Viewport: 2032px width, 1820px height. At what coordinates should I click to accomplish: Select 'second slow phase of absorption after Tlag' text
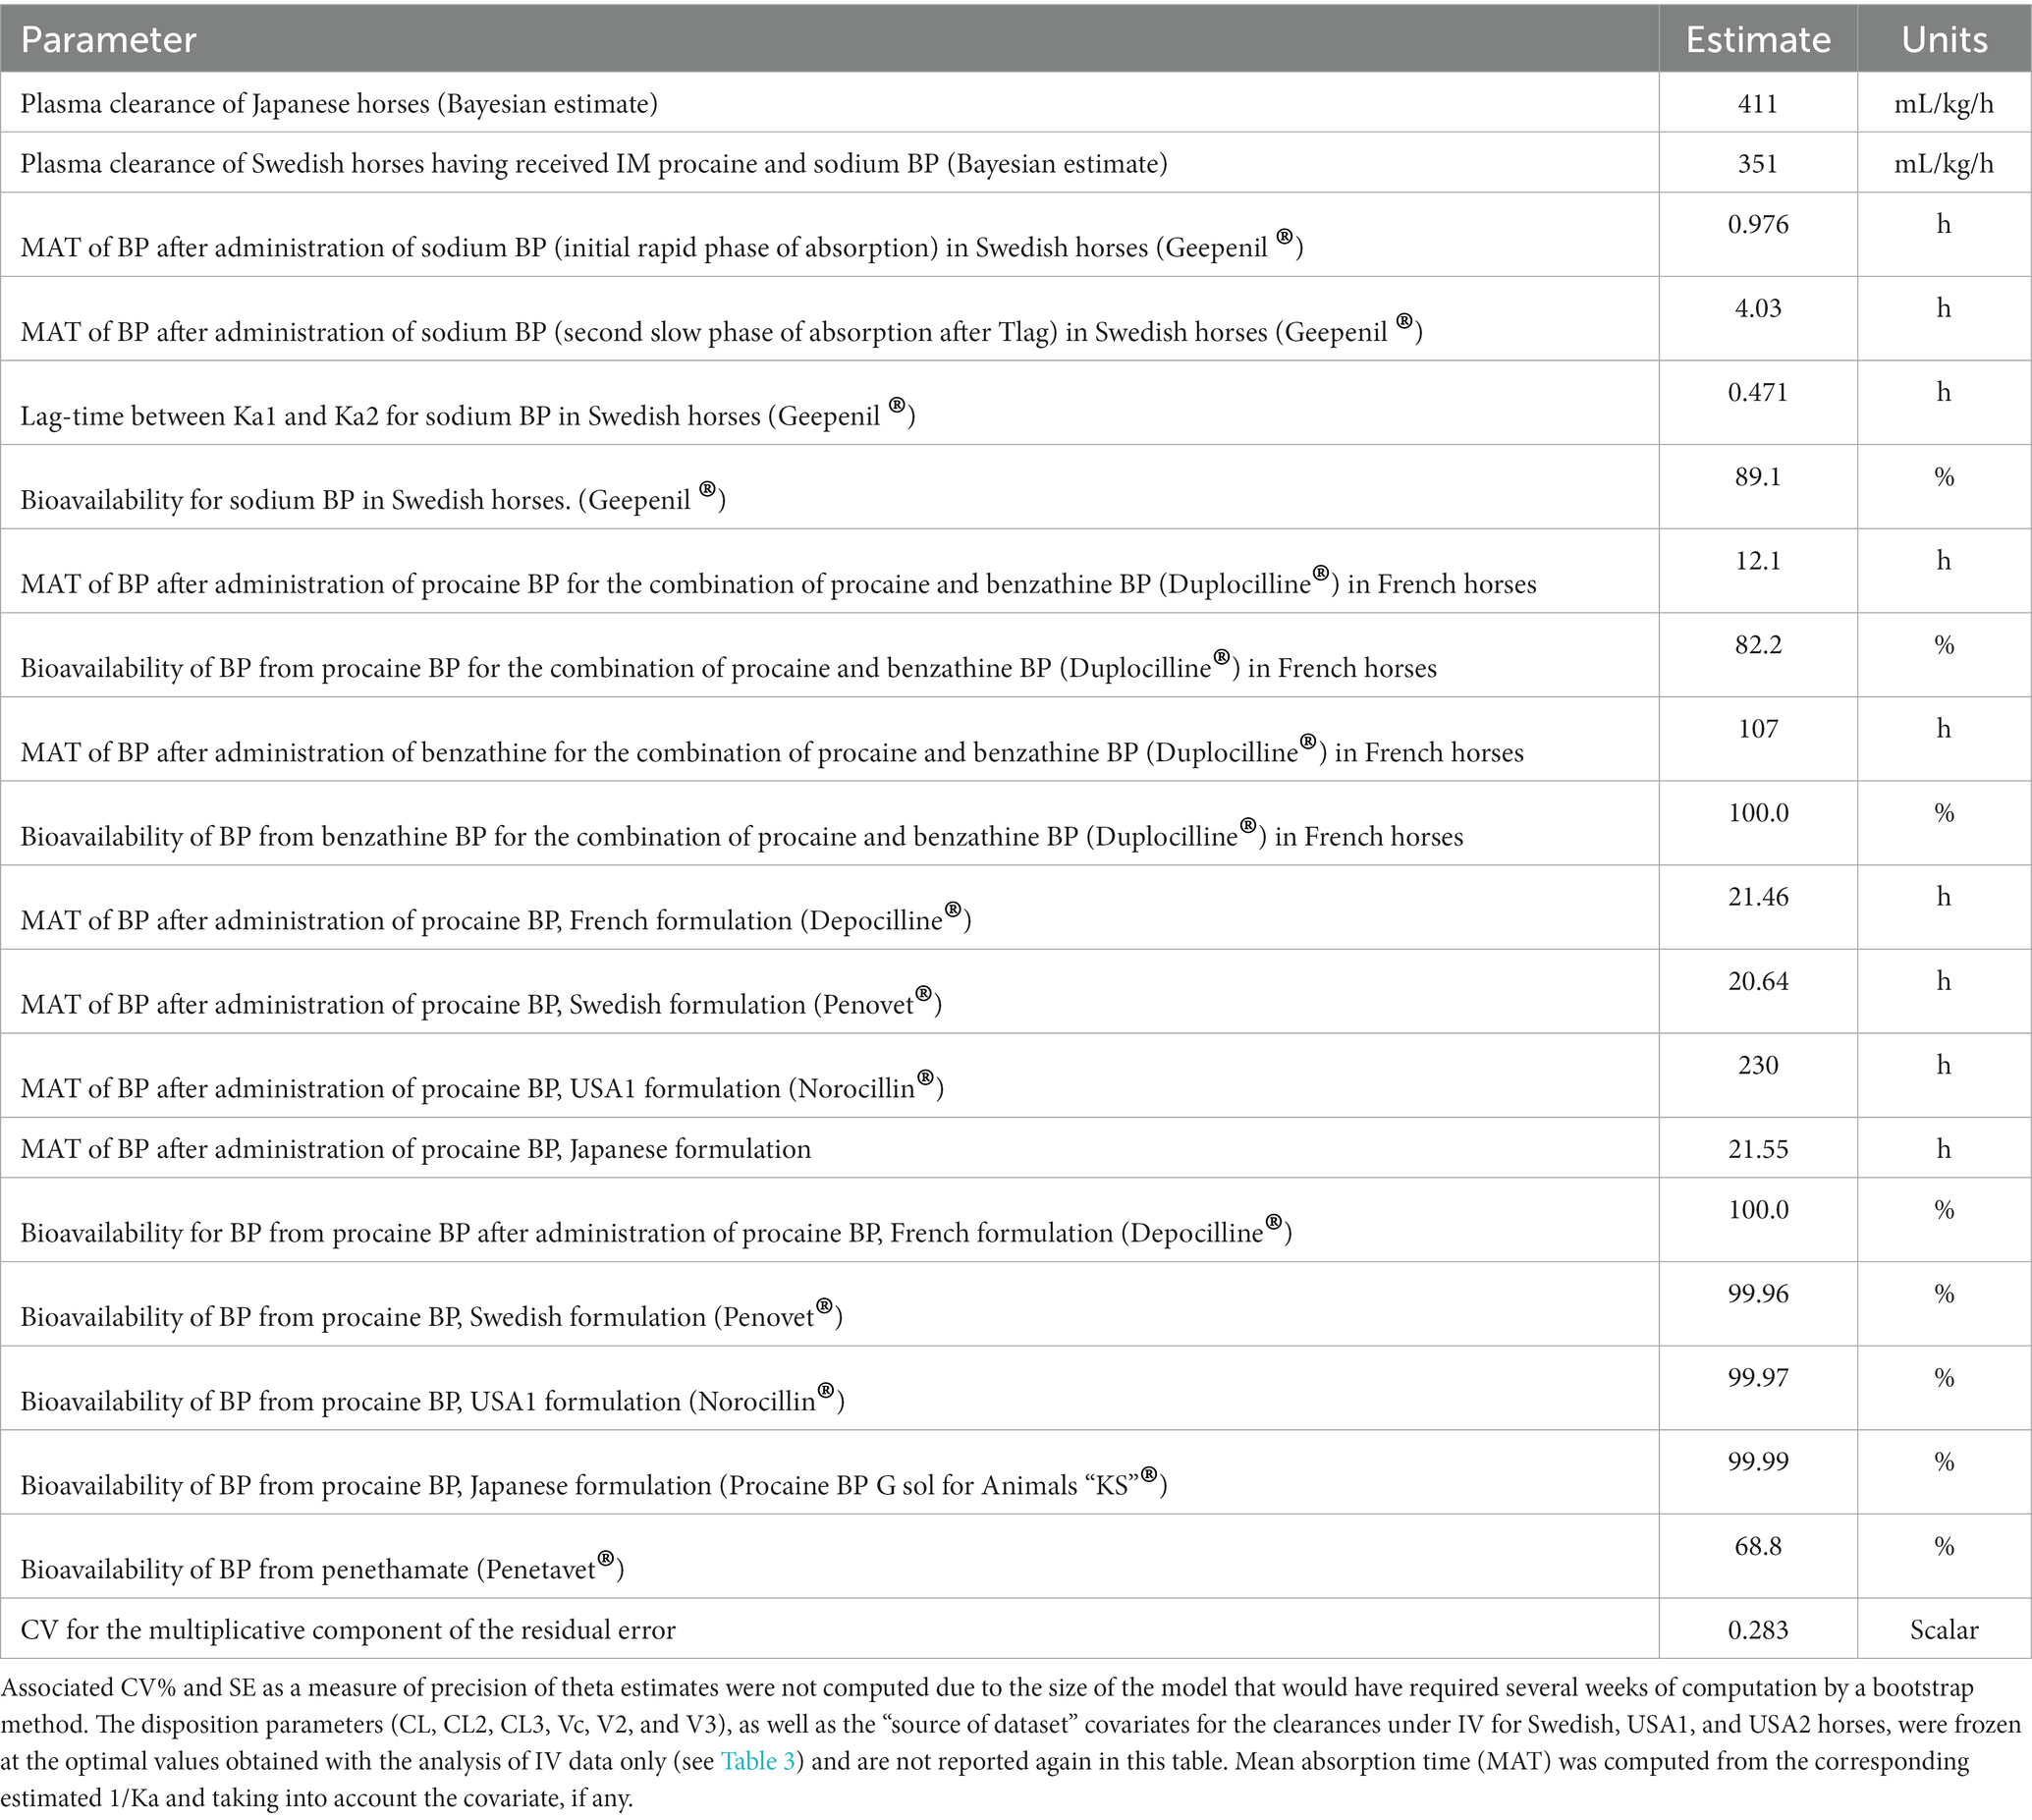[x=722, y=329]
